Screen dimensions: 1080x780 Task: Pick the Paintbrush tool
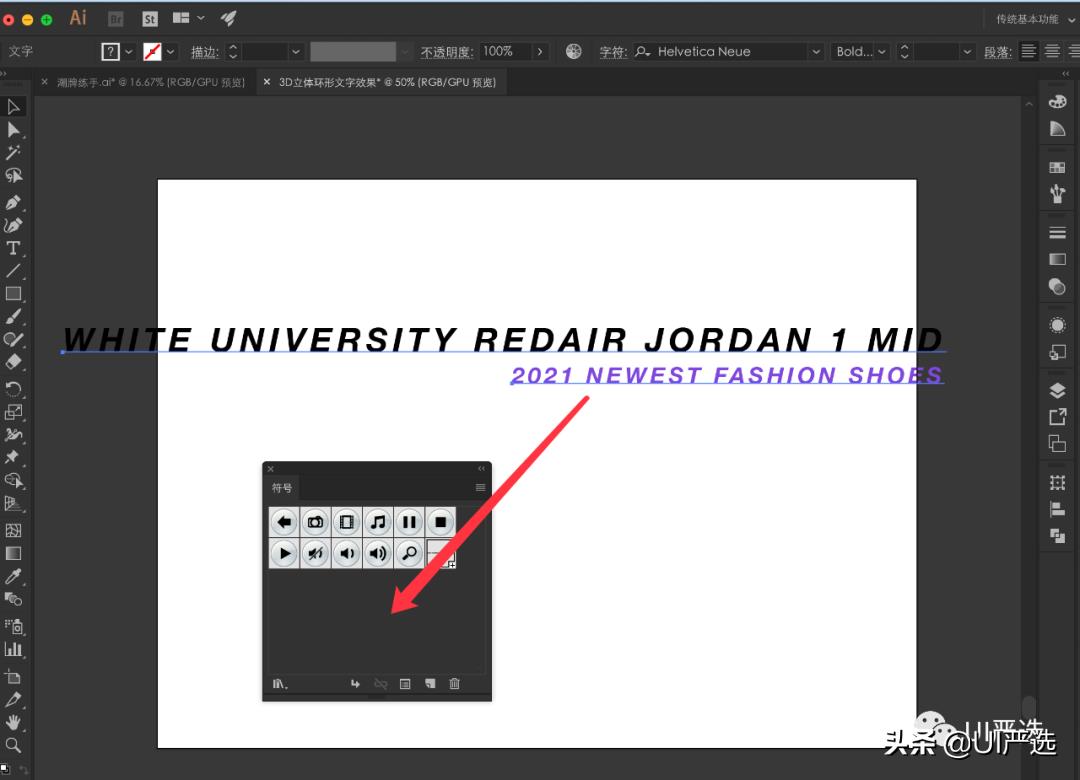13,316
